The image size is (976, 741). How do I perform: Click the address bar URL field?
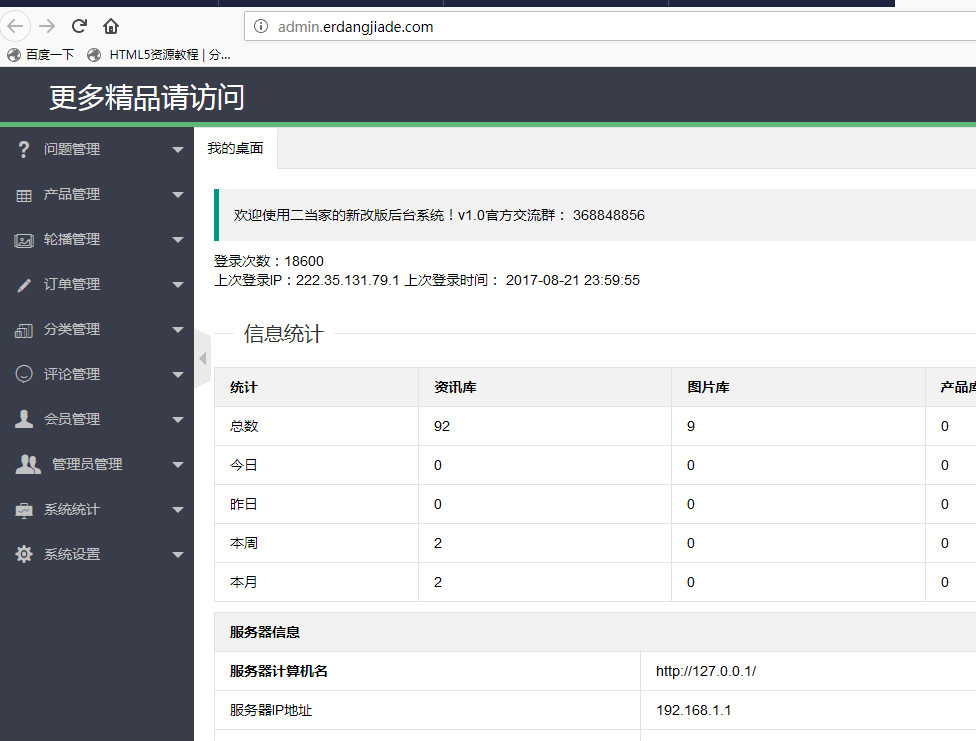point(610,26)
